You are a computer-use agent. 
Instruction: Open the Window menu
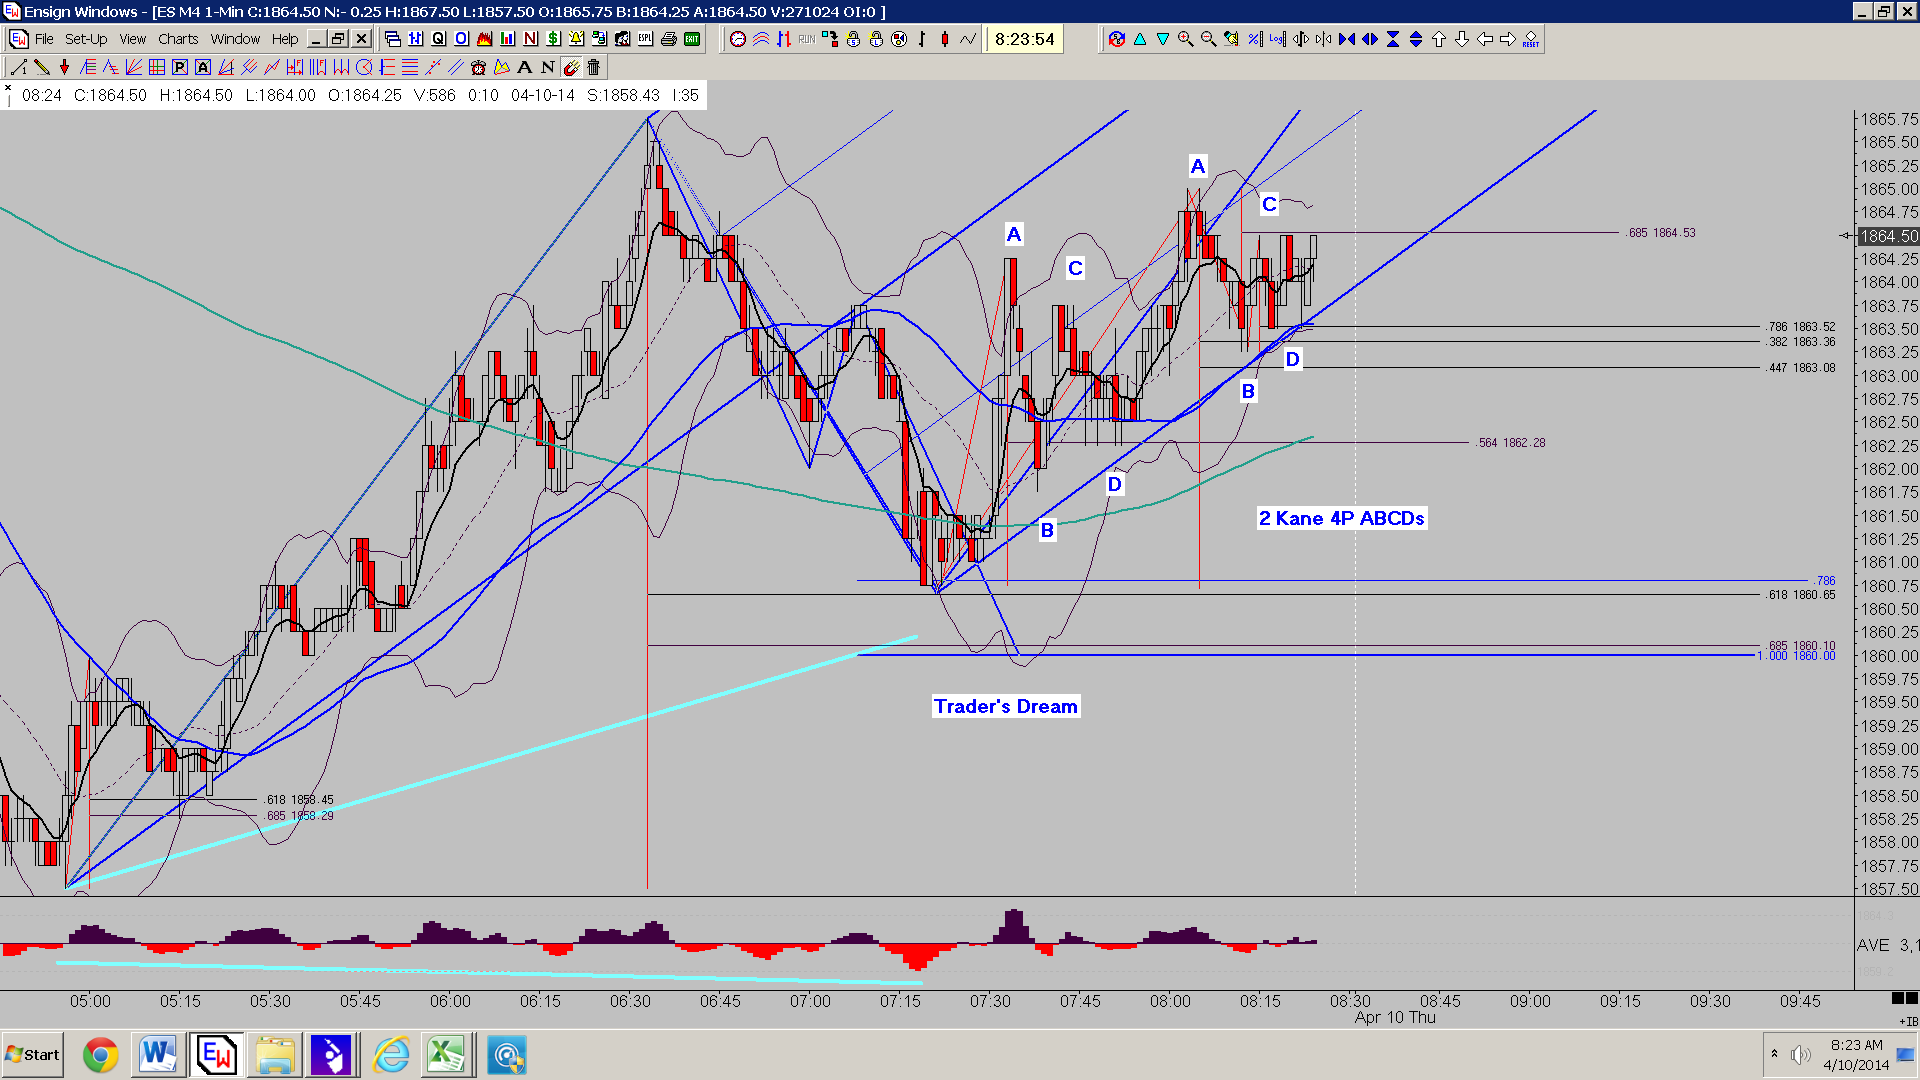coord(235,39)
